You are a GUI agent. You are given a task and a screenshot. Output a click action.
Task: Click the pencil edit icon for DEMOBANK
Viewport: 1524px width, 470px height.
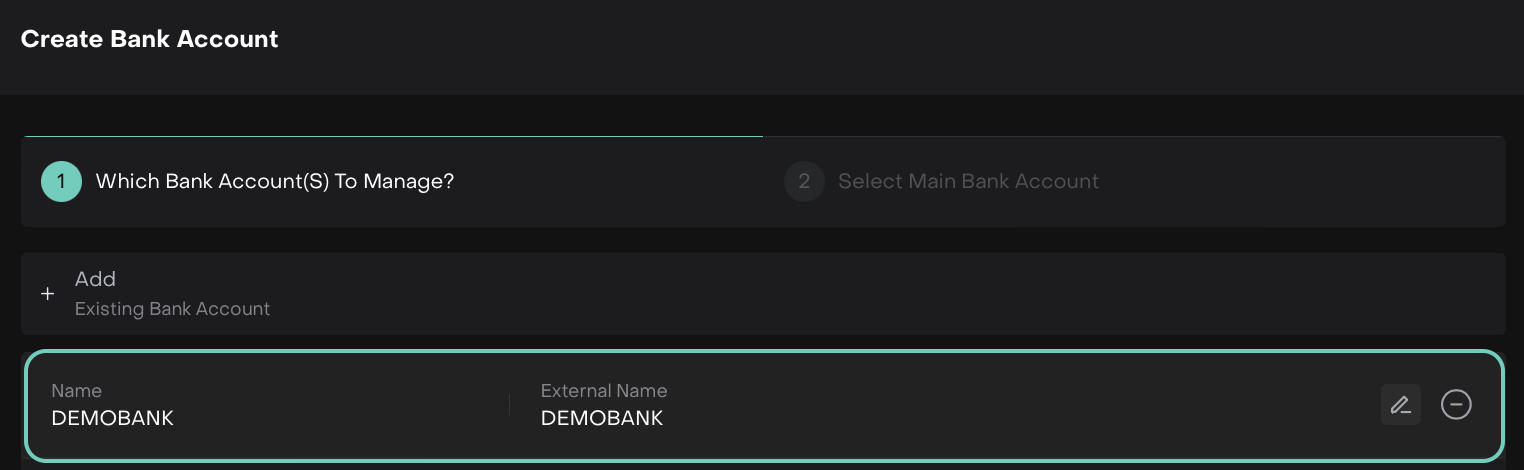(x=1400, y=405)
